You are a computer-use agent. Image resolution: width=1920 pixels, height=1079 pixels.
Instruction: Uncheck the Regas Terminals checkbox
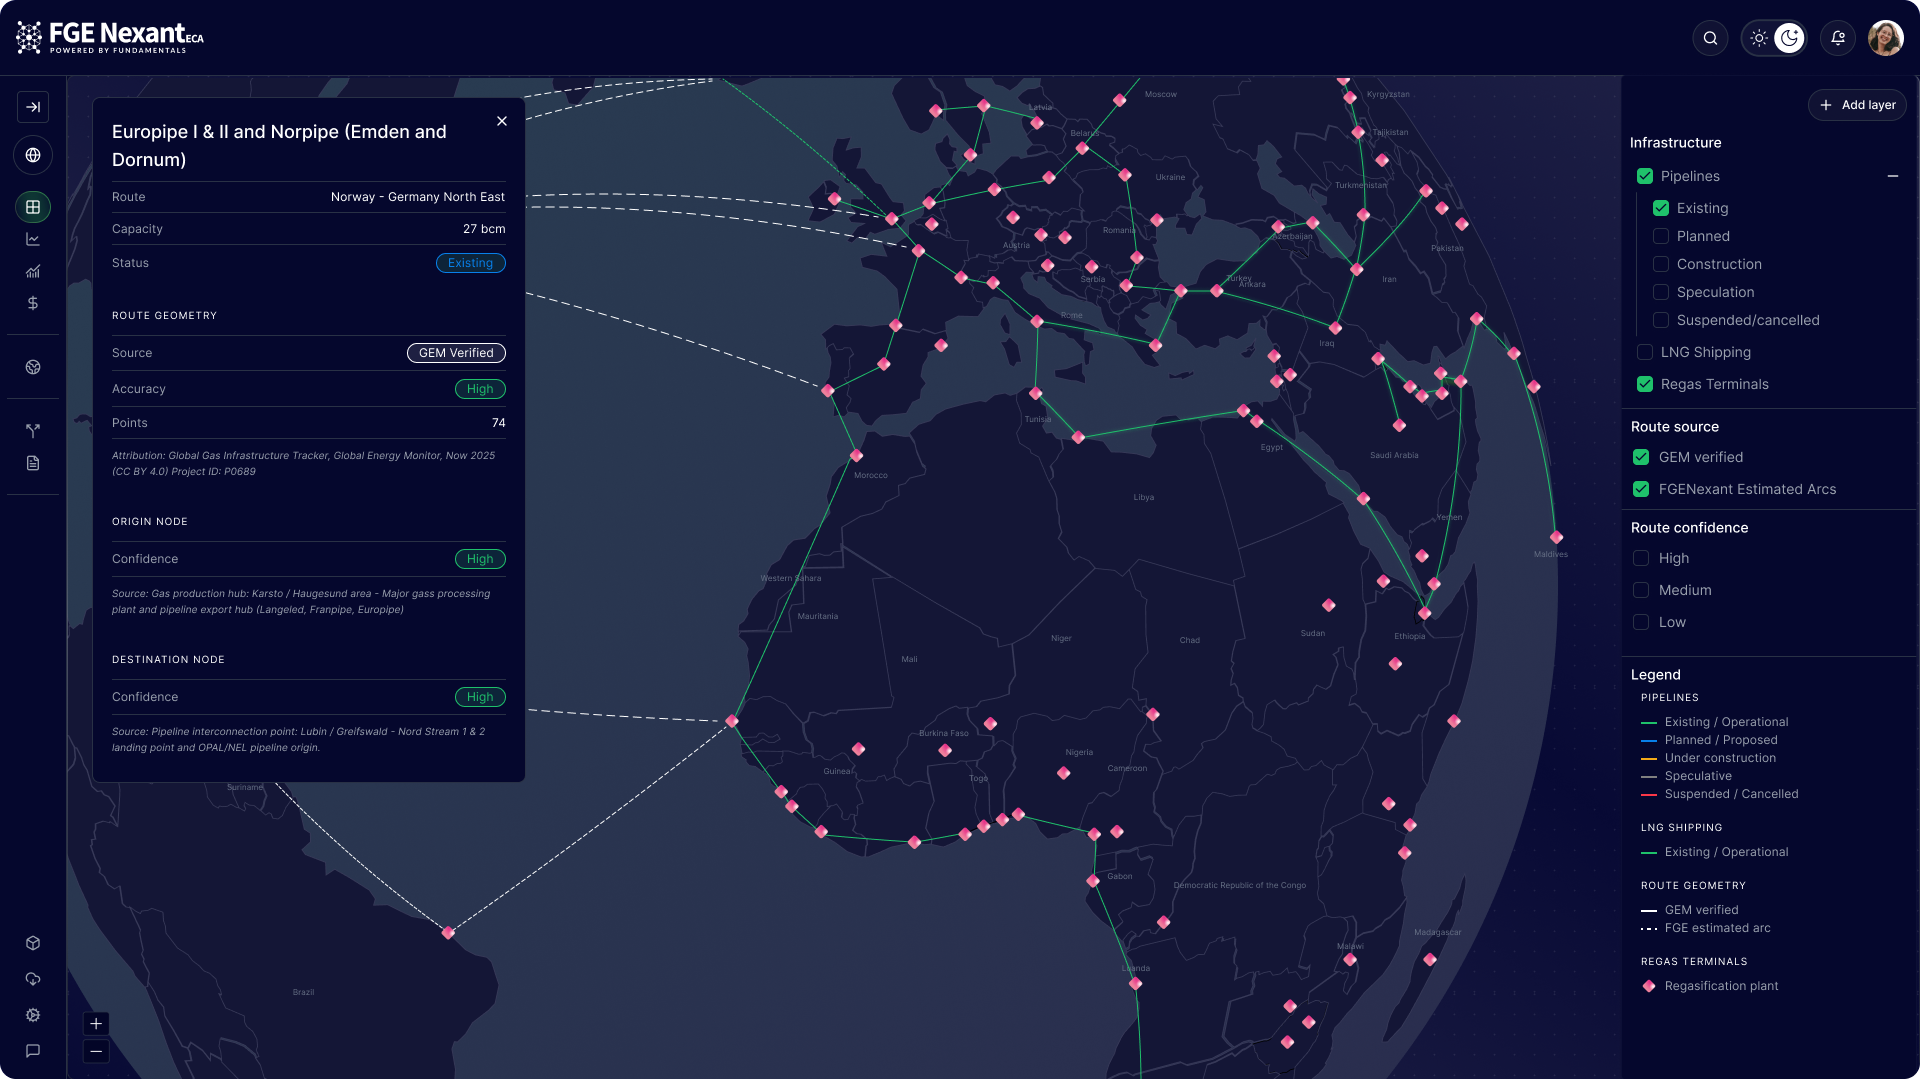pyautogui.click(x=1645, y=384)
